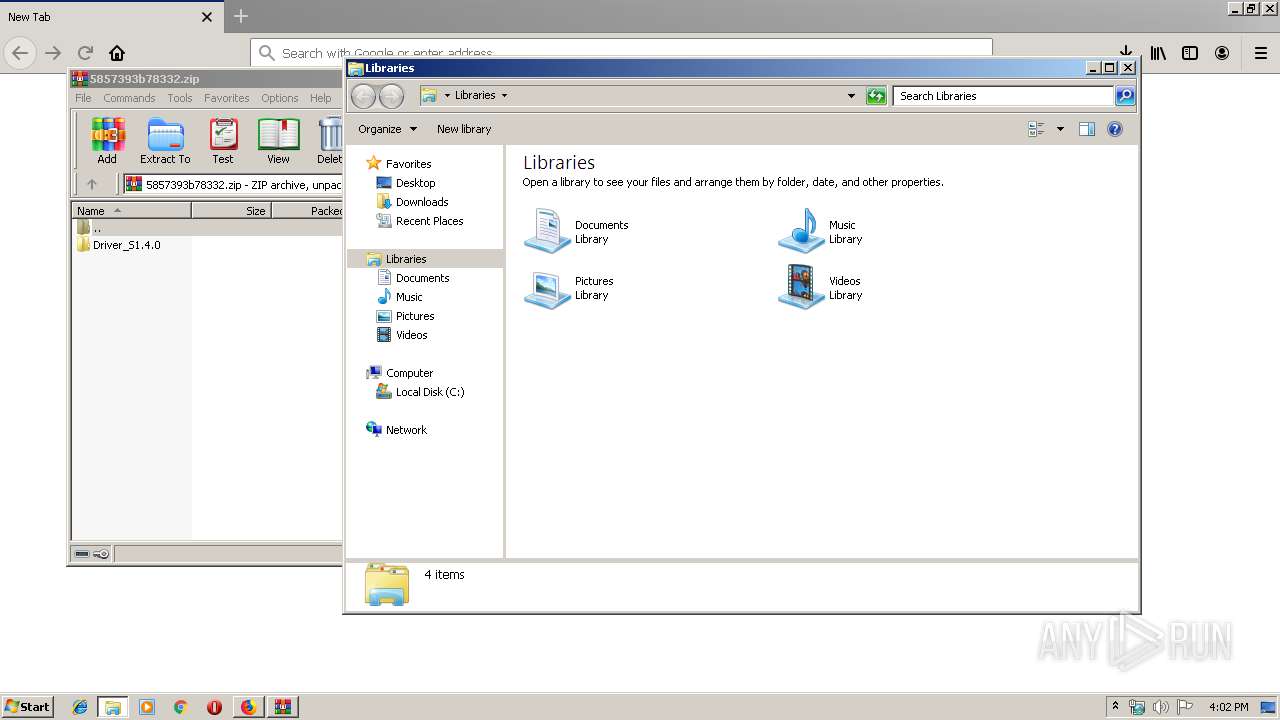Image resolution: width=1280 pixels, height=720 pixels.
Task: Click the Change your view icon
Action: point(1036,129)
